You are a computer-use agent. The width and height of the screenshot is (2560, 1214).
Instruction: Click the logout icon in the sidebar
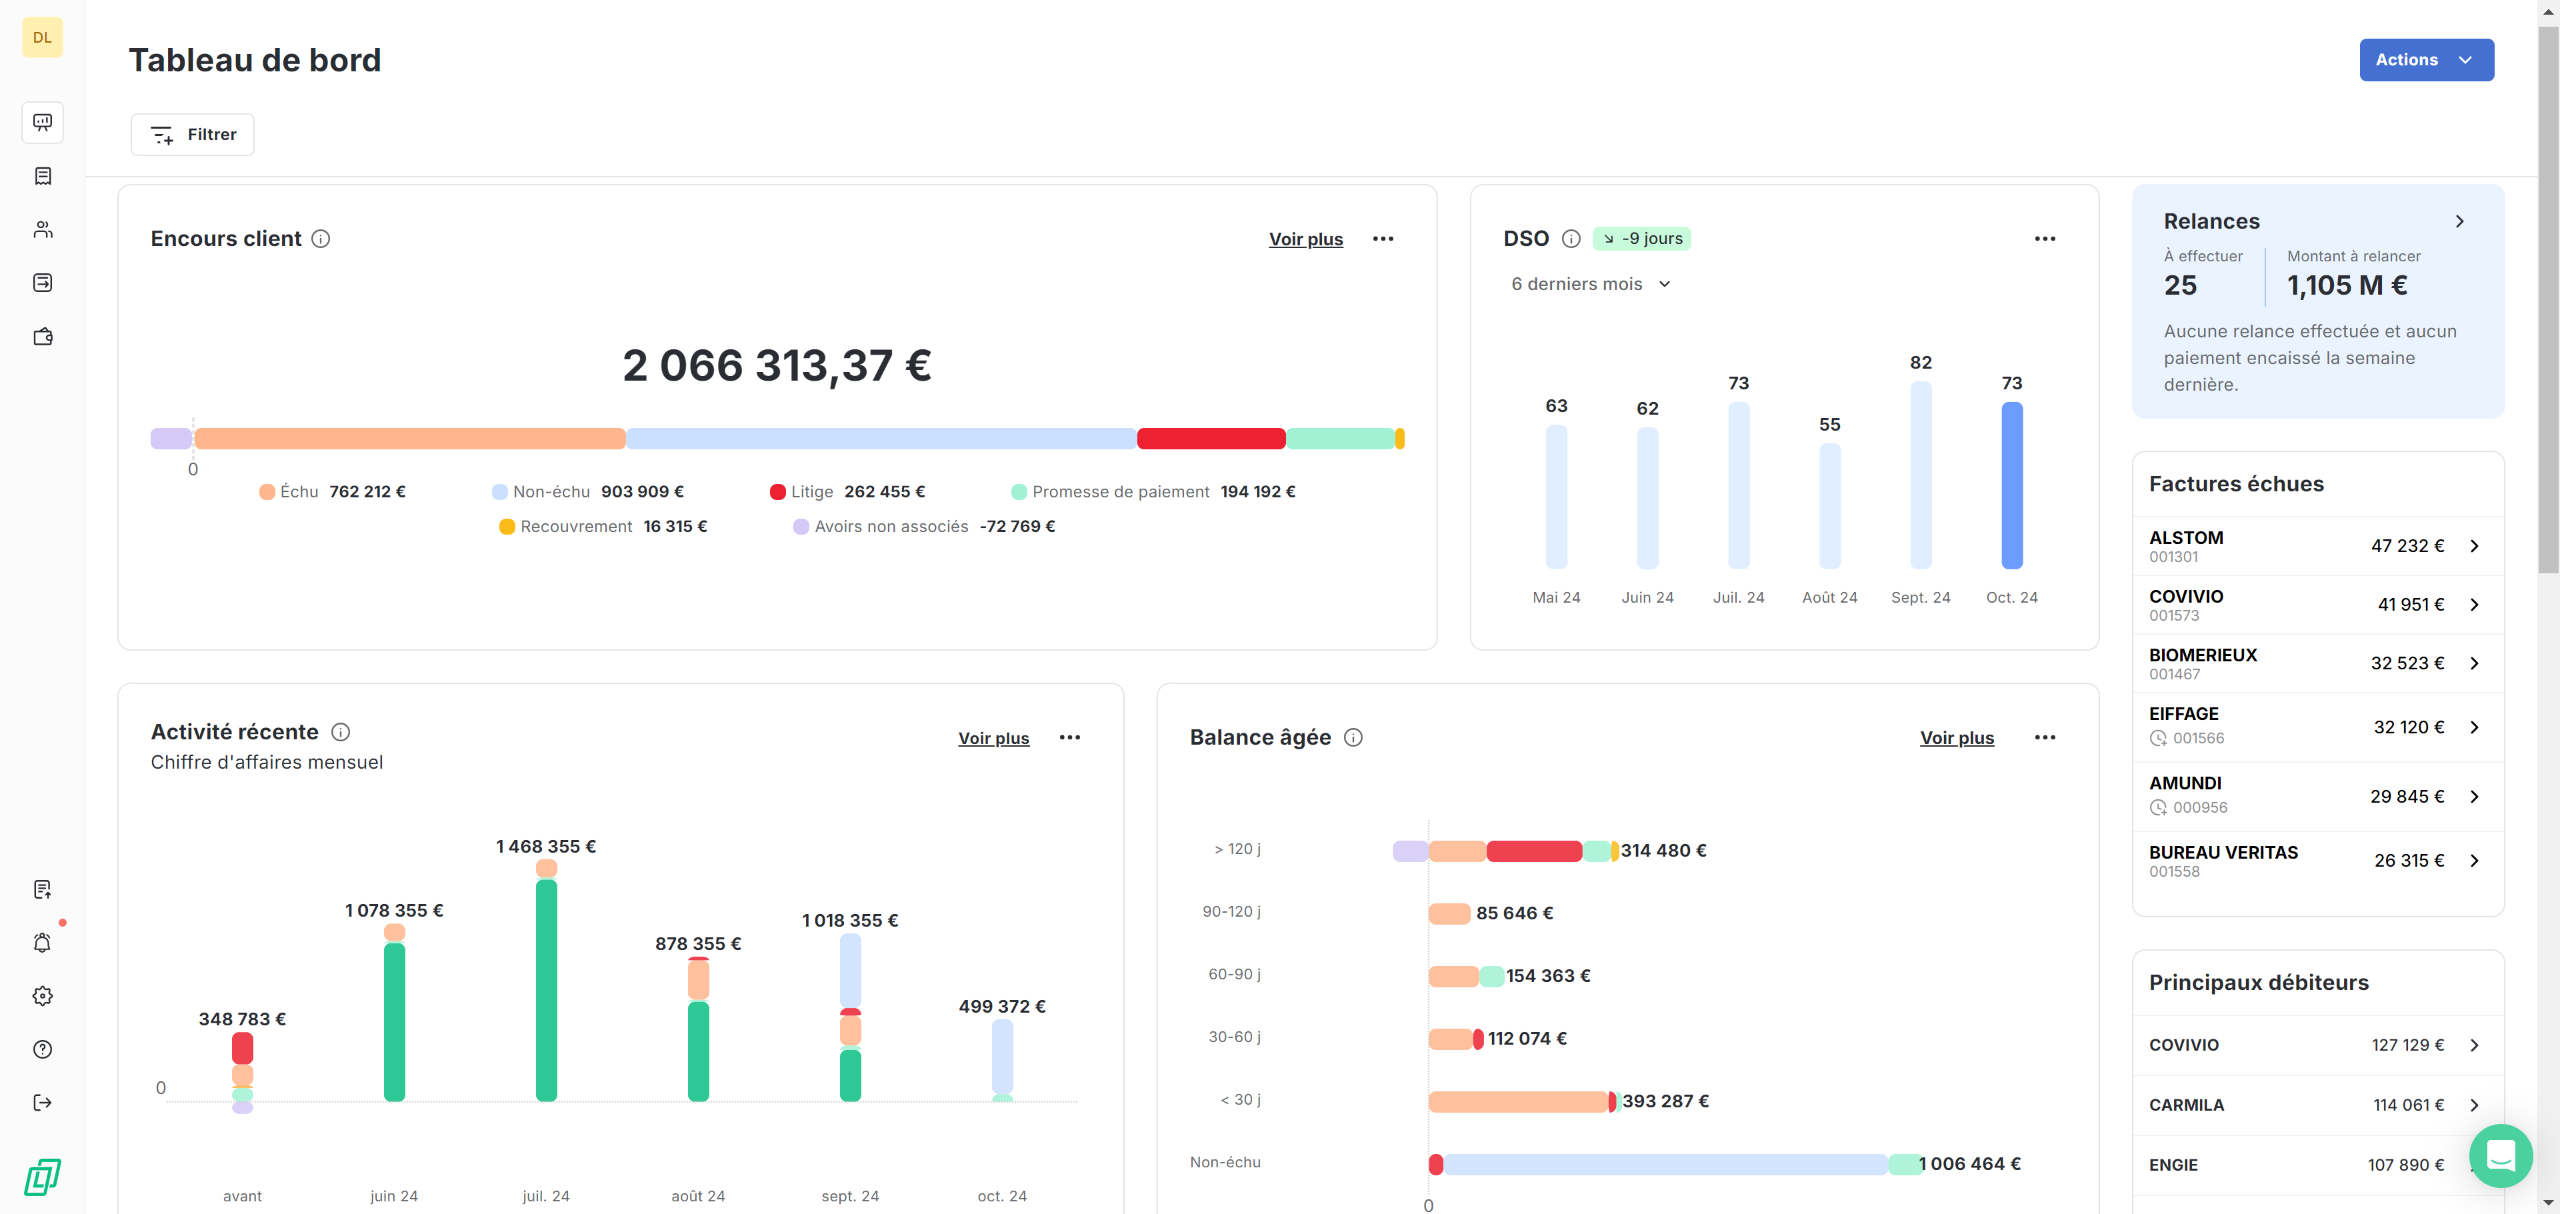42,1102
